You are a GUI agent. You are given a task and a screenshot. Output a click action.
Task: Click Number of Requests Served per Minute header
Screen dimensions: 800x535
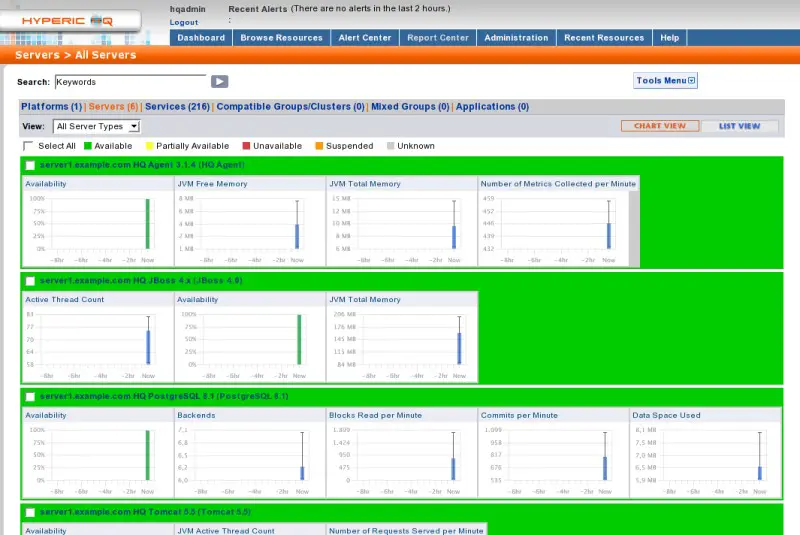(x=406, y=530)
